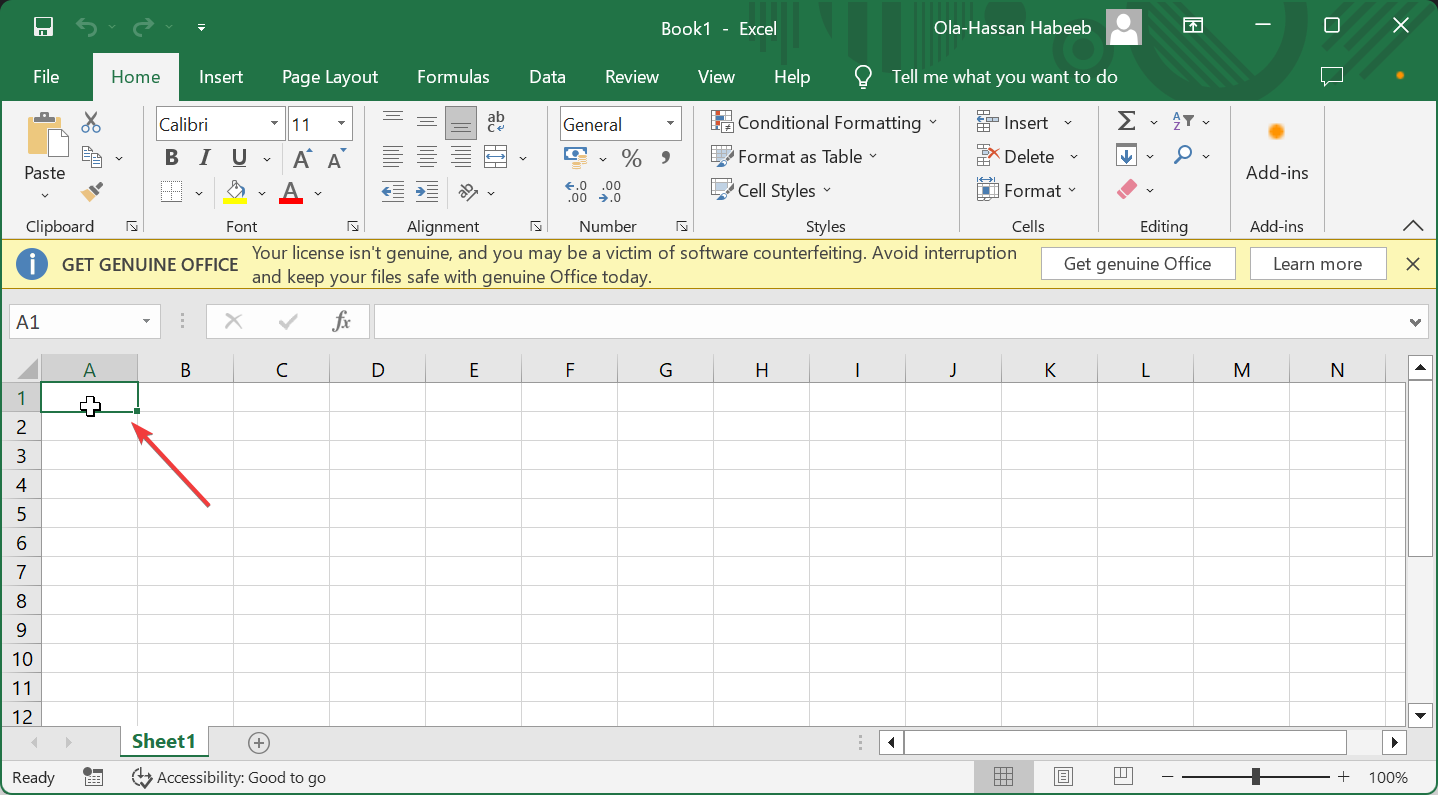Click Increase Font Size icon
This screenshot has width=1438, height=795.
point(301,158)
